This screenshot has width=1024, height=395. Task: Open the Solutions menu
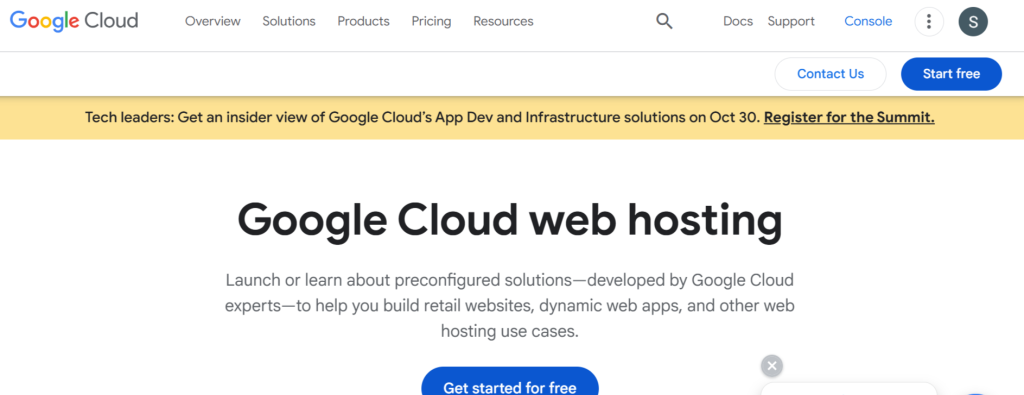point(289,22)
